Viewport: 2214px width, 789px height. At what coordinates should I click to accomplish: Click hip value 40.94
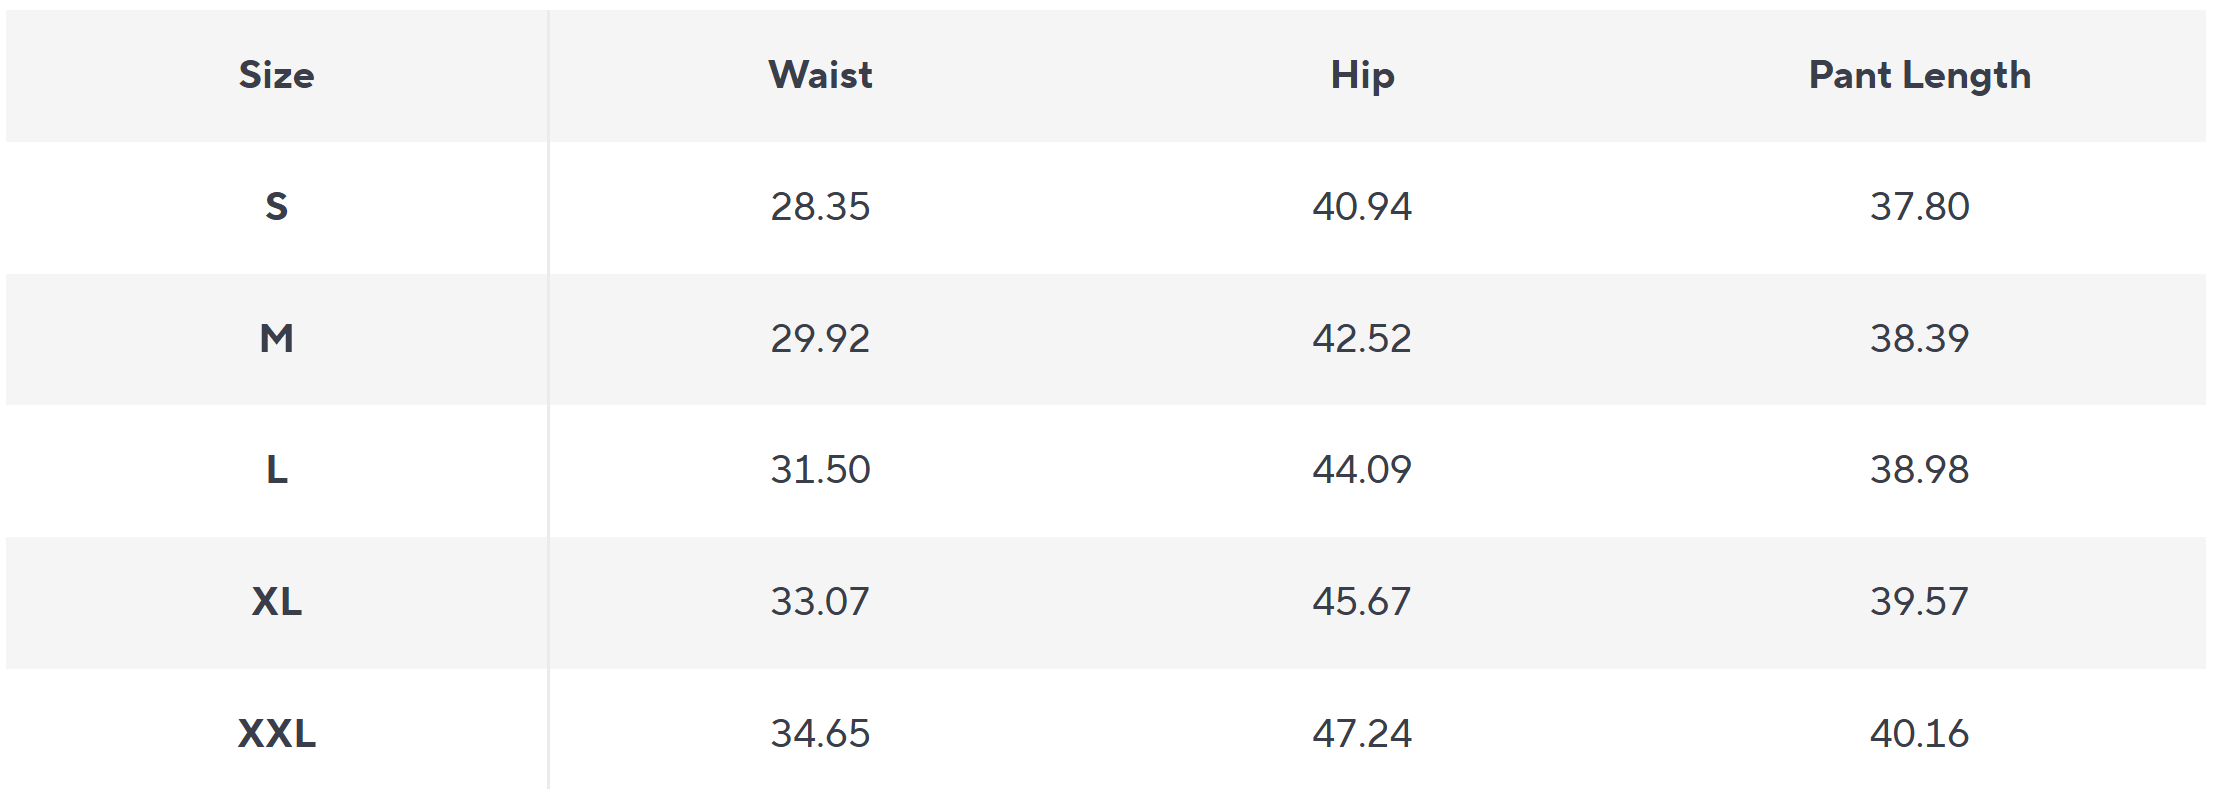pos(1362,206)
